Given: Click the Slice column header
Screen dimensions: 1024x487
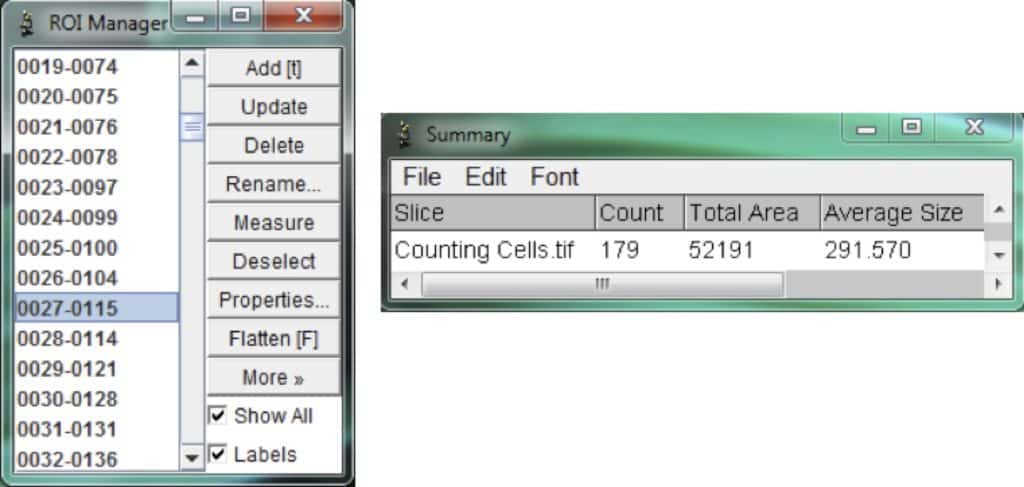Looking at the screenshot, I should click(x=493, y=213).
